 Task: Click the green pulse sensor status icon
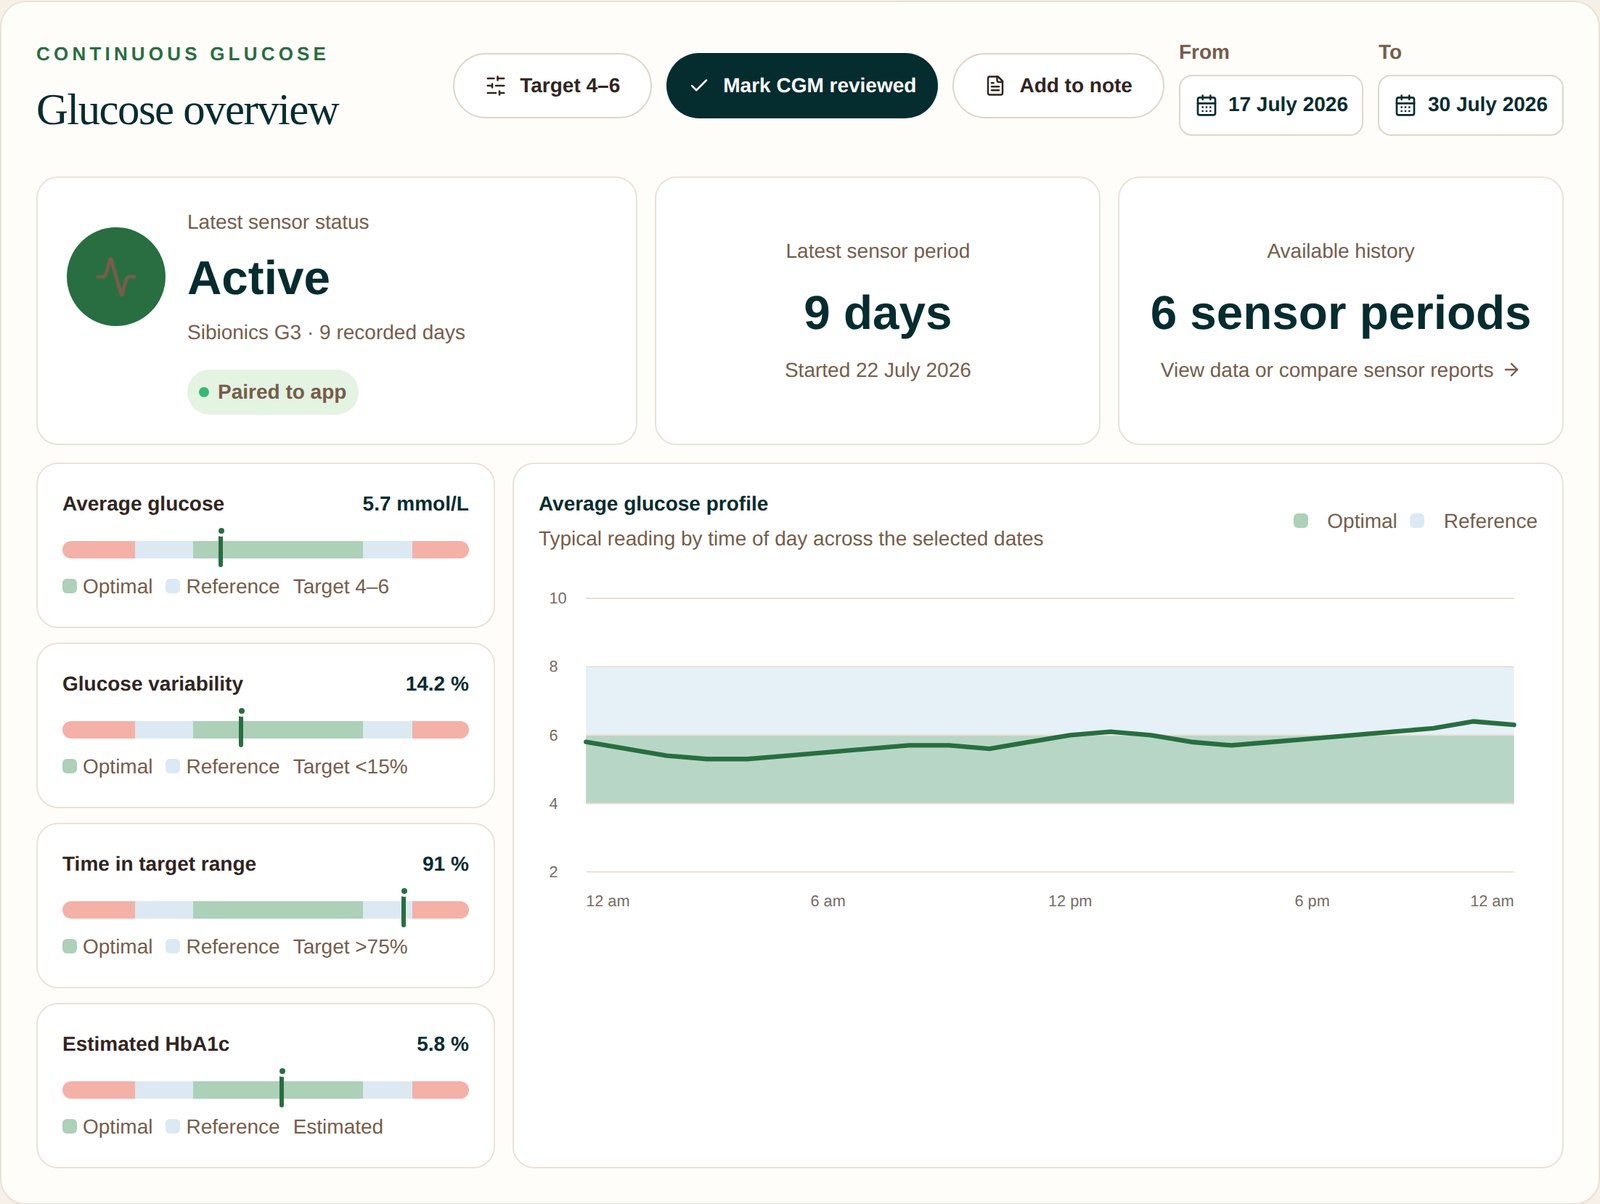116,277
